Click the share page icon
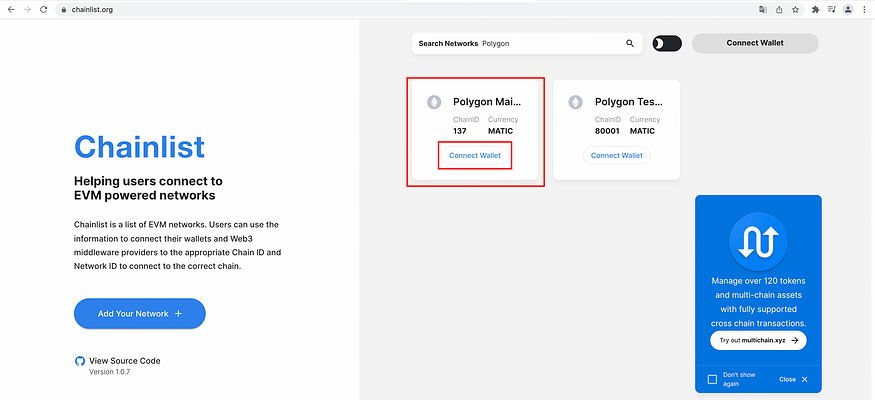The height and width of the screenshot is (400, 875). click(779, 9)
